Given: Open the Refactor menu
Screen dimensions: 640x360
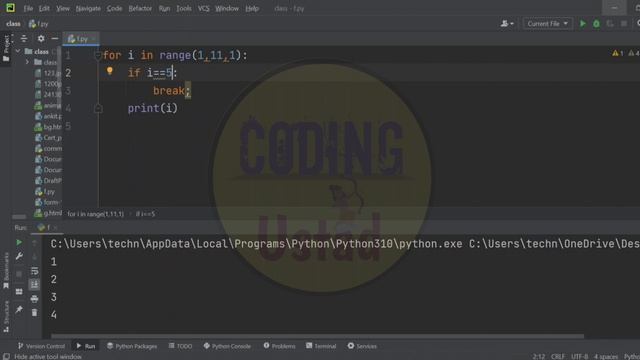Looking at the screenshot, I should 140,8.
